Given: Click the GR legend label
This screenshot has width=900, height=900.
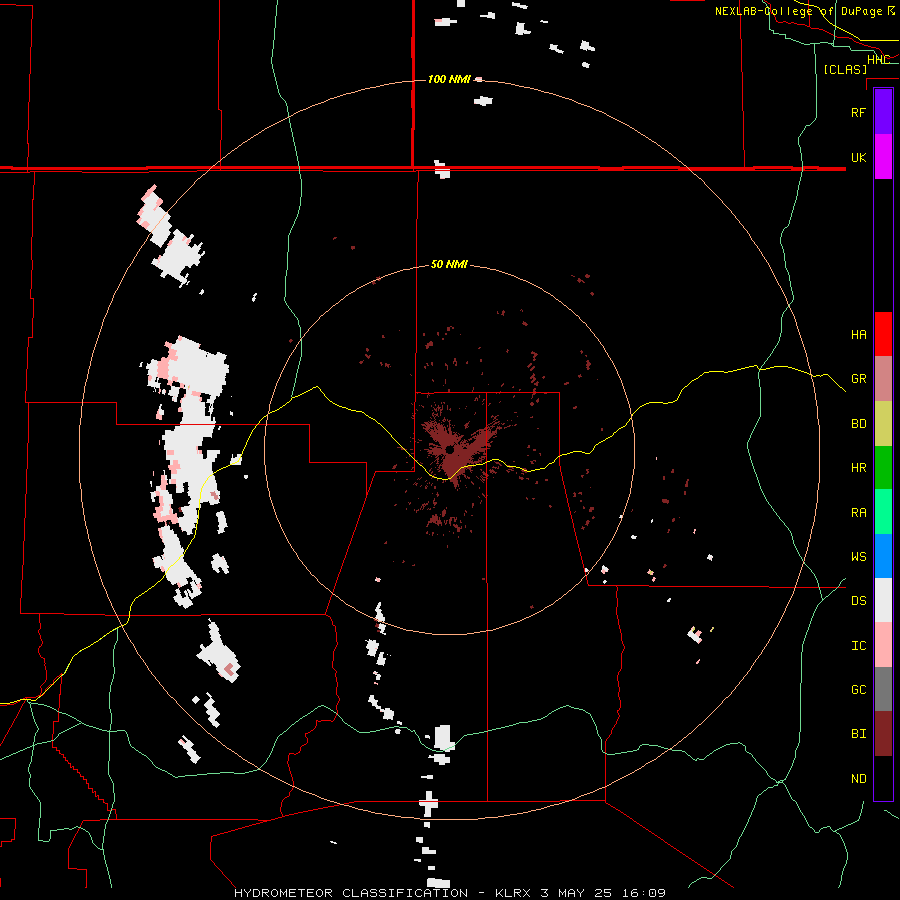Looking at the screenshot, I should [858, 379].
